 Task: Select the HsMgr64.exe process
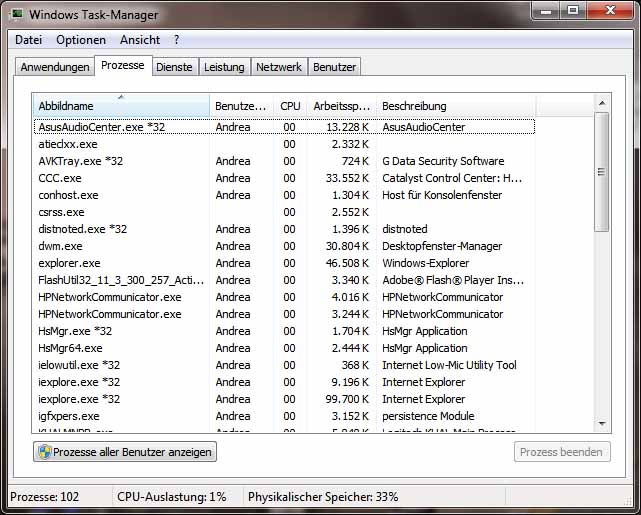284,348
